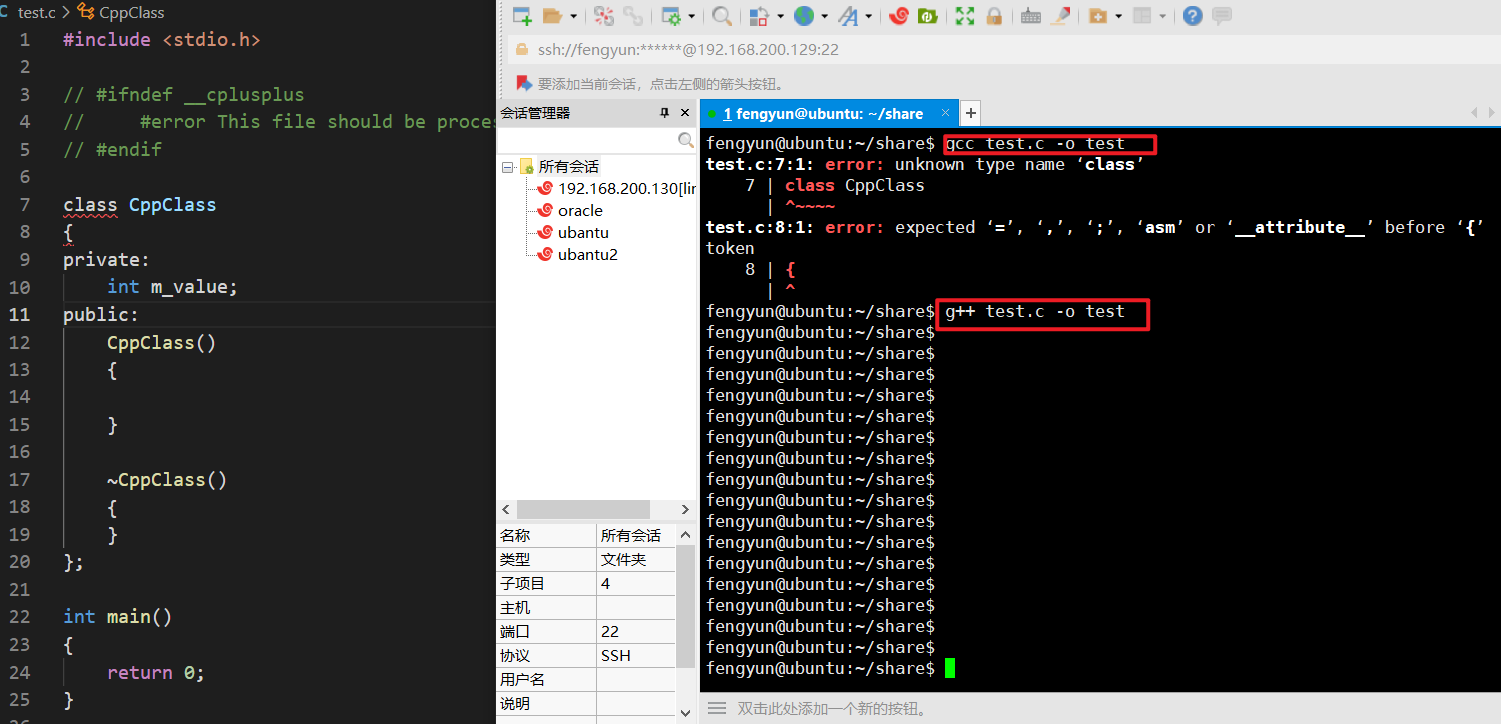Click the reconnect chain-link icon
Viewport: 1501px width, 724px height.
pos(632,16)
